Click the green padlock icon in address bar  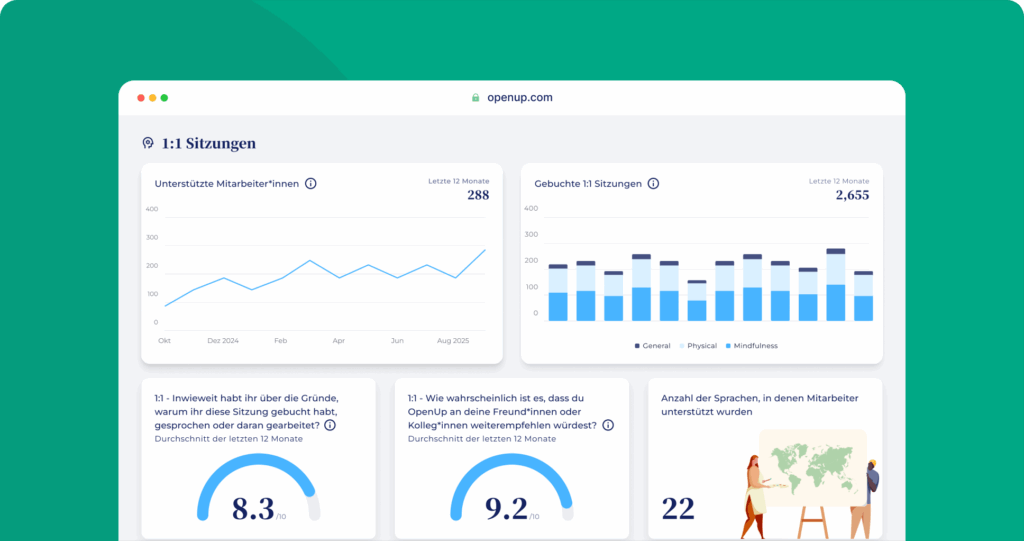point(476,98)
